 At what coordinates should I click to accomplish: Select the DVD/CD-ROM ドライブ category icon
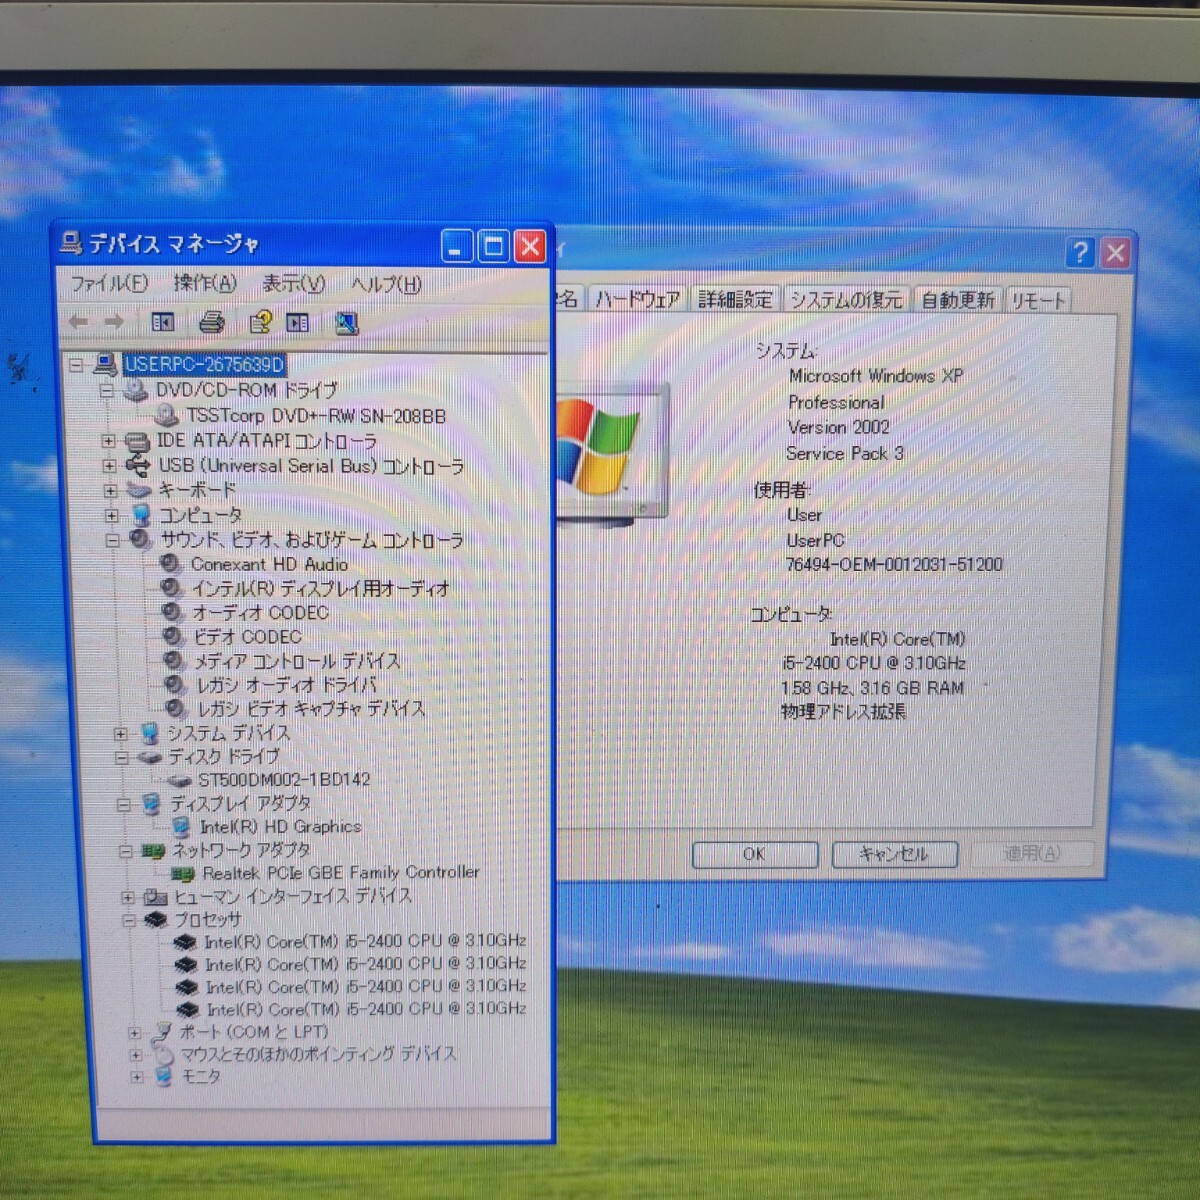[x=135, y=390]
